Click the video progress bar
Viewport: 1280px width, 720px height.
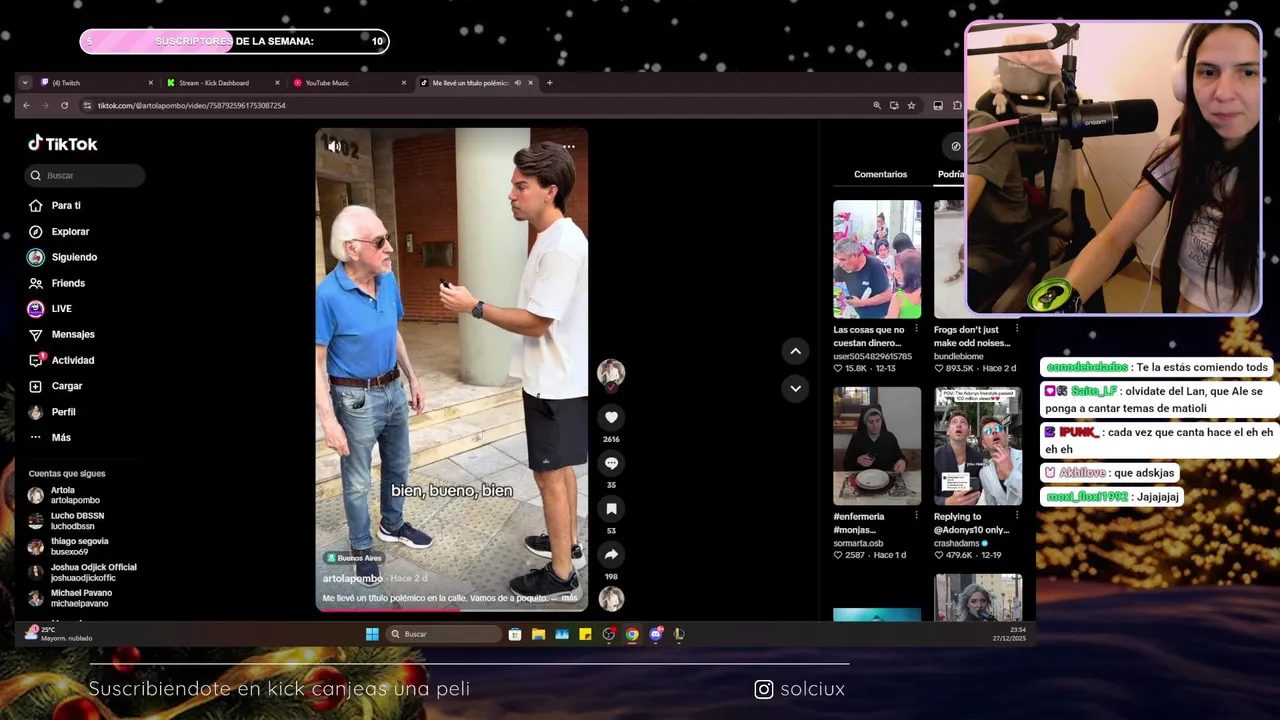452,609
